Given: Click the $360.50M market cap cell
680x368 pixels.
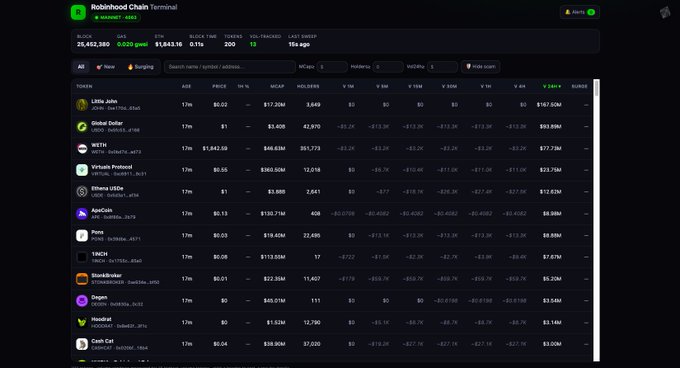Looking at the screenshot, I should 273,170.
